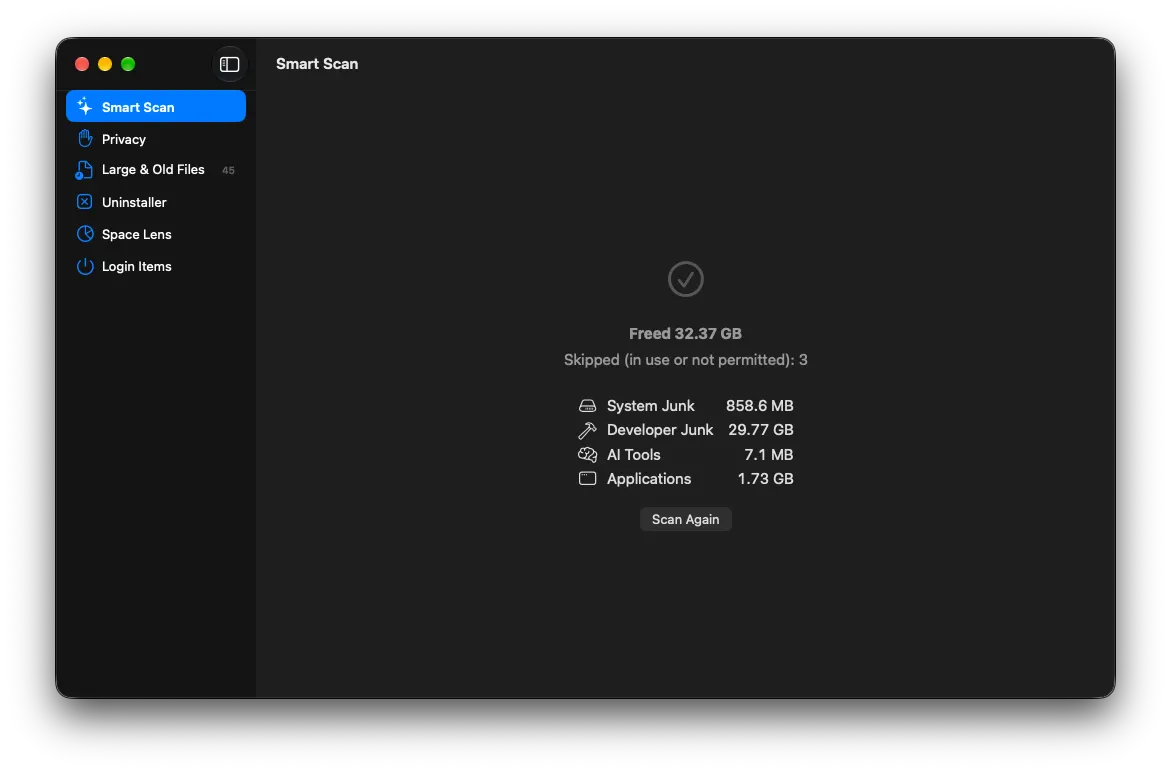Close the window with red button
This screenshot has width=1171, height=772.
[x=82, y=64]
